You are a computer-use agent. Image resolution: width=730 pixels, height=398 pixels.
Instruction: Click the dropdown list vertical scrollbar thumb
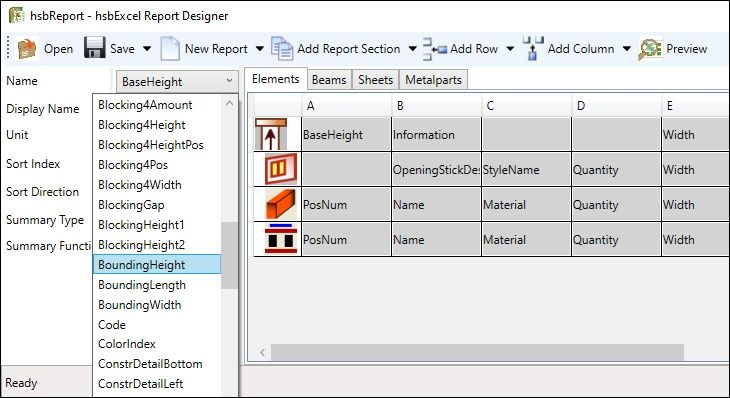[x=229, y=255]
